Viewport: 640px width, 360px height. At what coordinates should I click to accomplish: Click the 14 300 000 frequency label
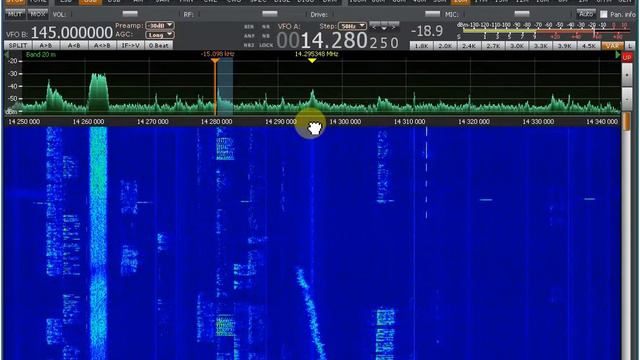point(345,122)
